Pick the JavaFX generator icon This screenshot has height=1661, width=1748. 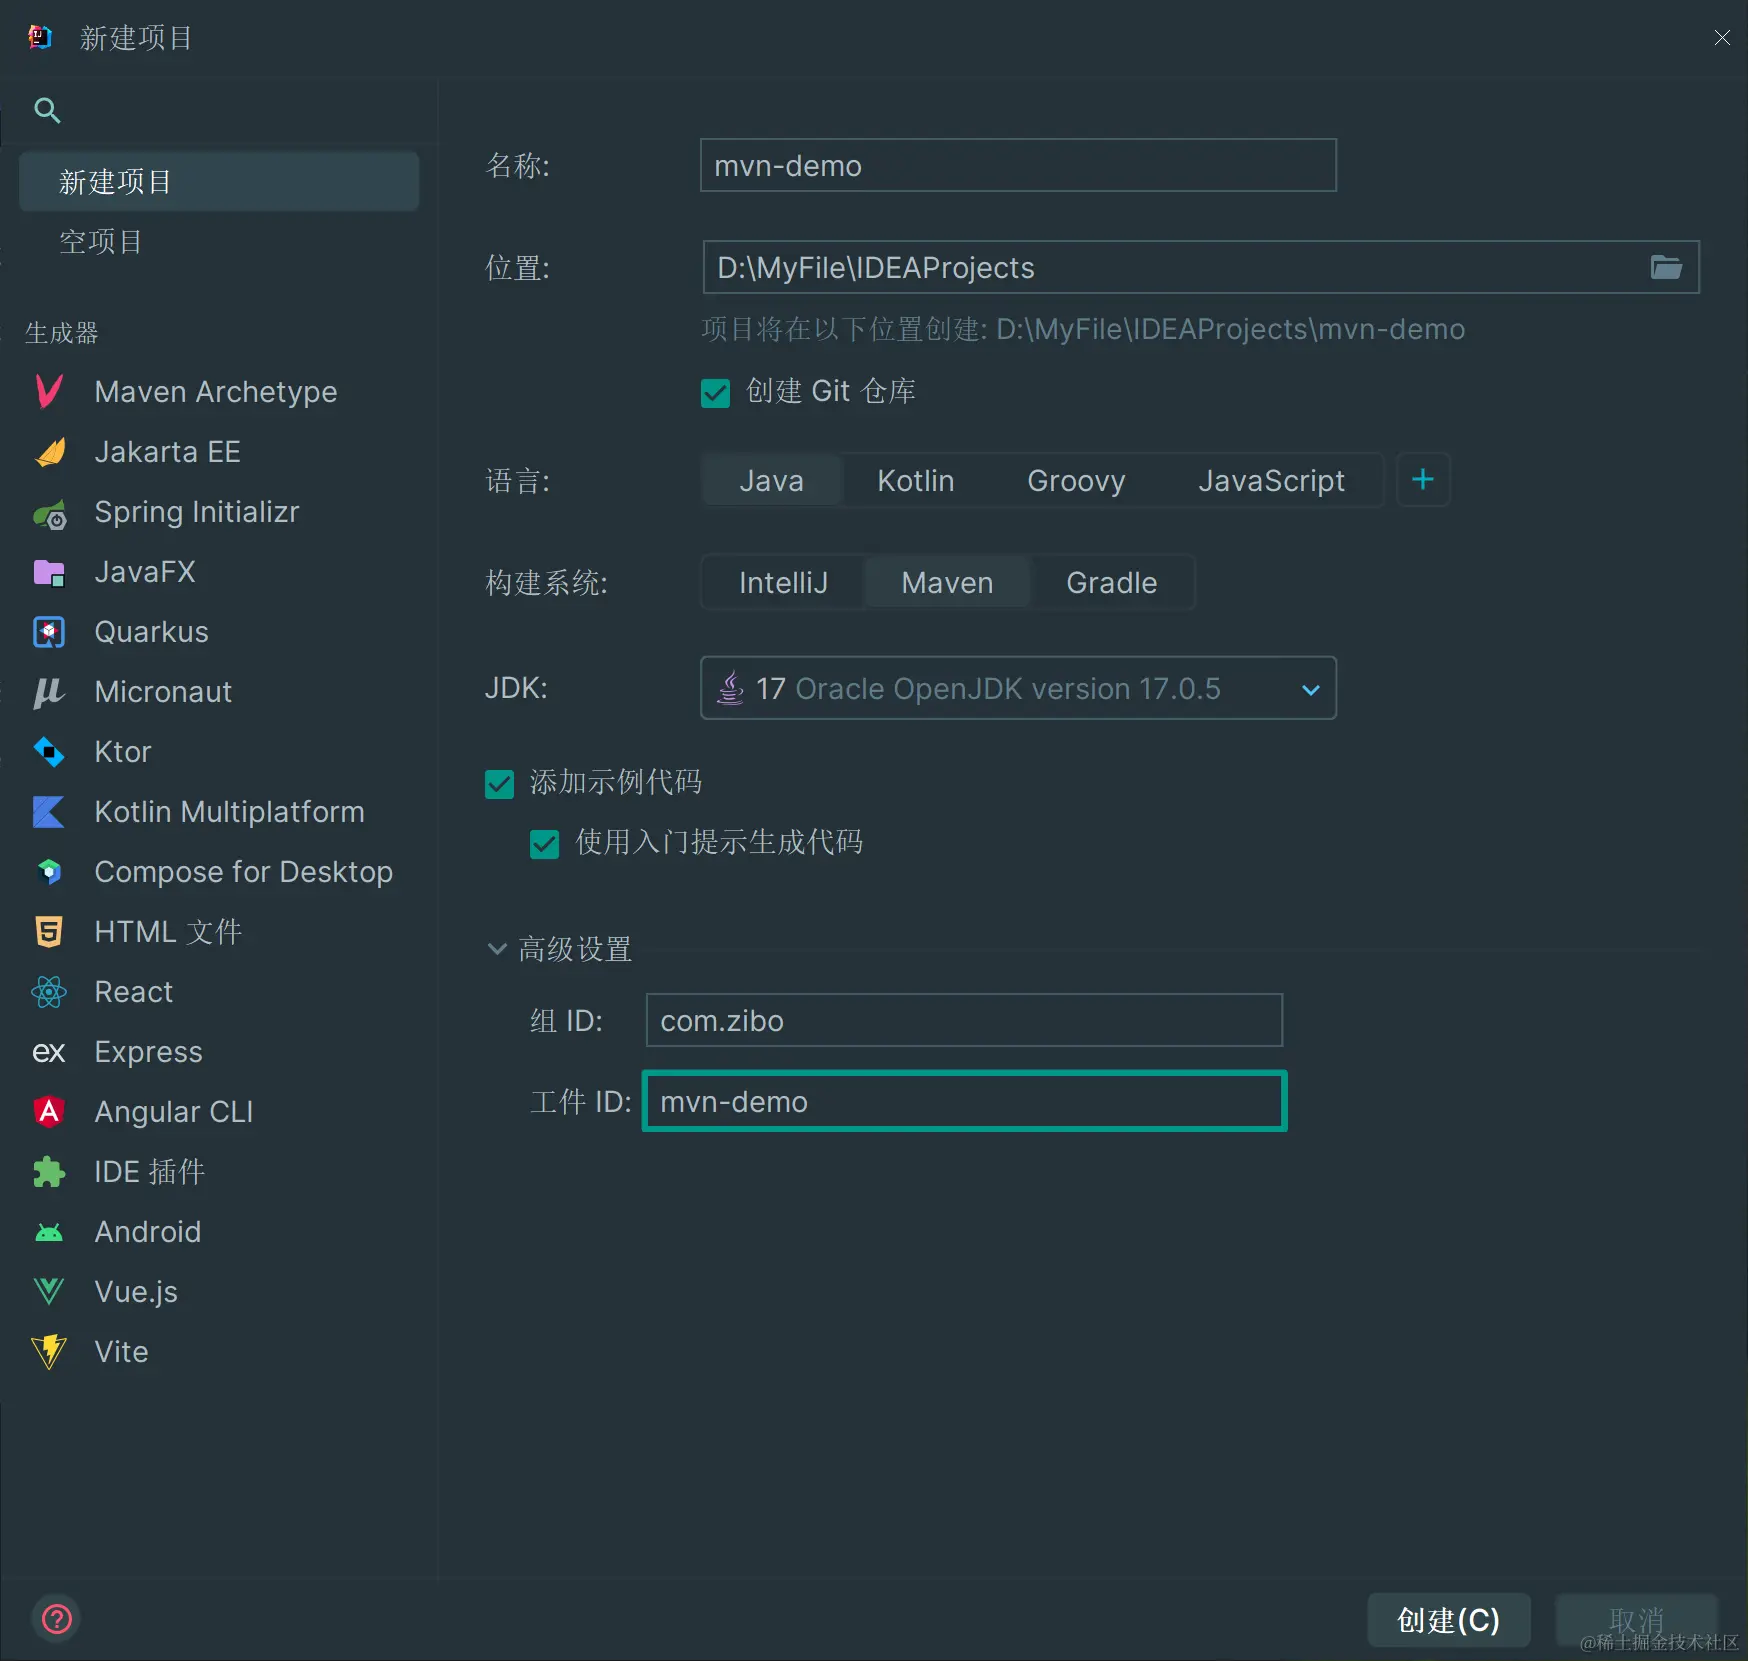(x=49, y=572)
